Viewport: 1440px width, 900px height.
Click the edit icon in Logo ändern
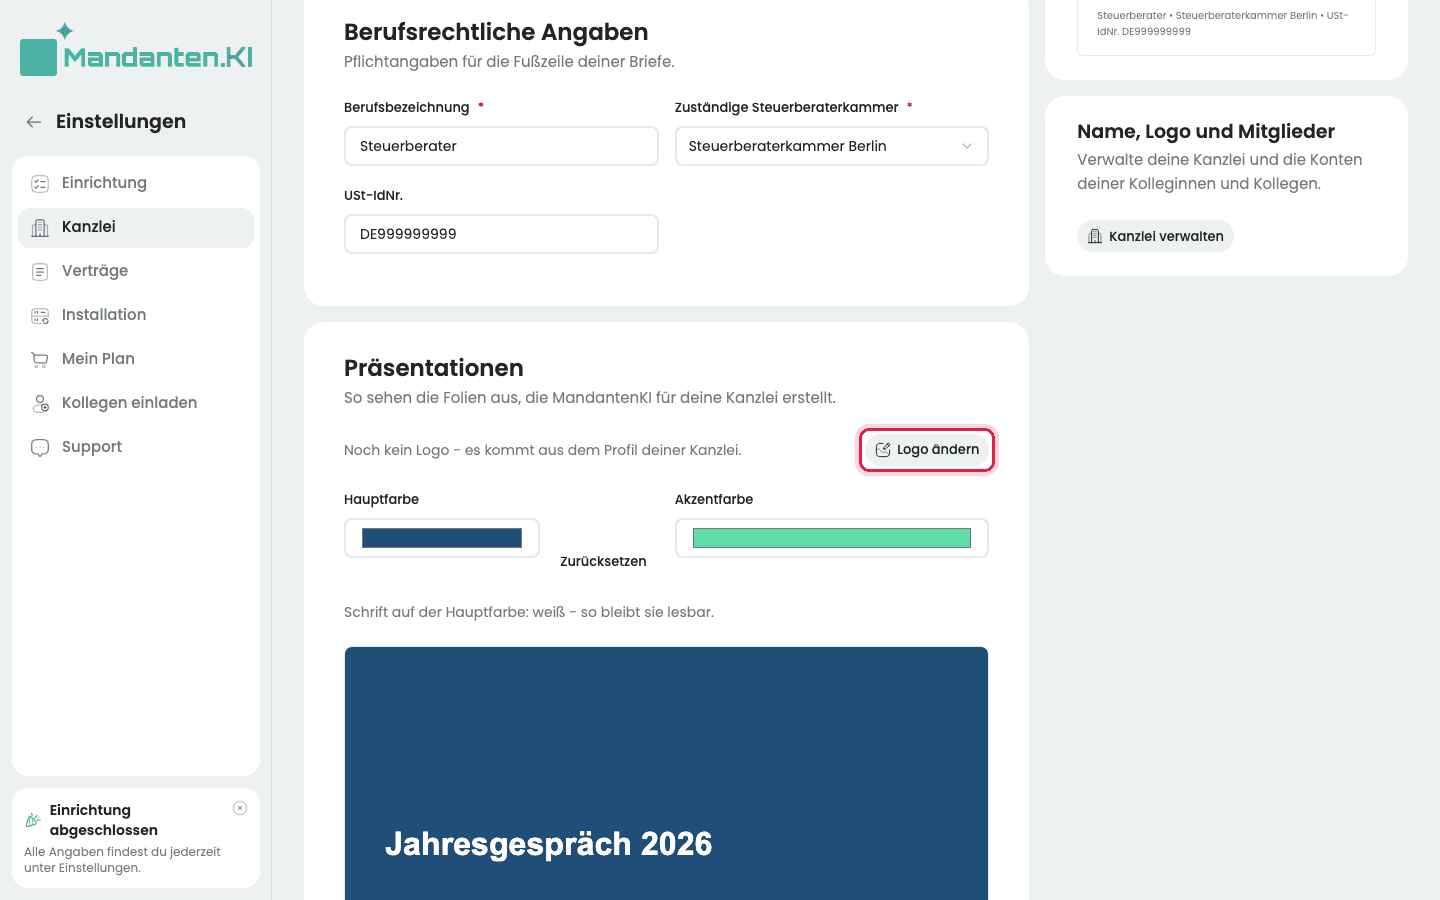tap(883, 450)
